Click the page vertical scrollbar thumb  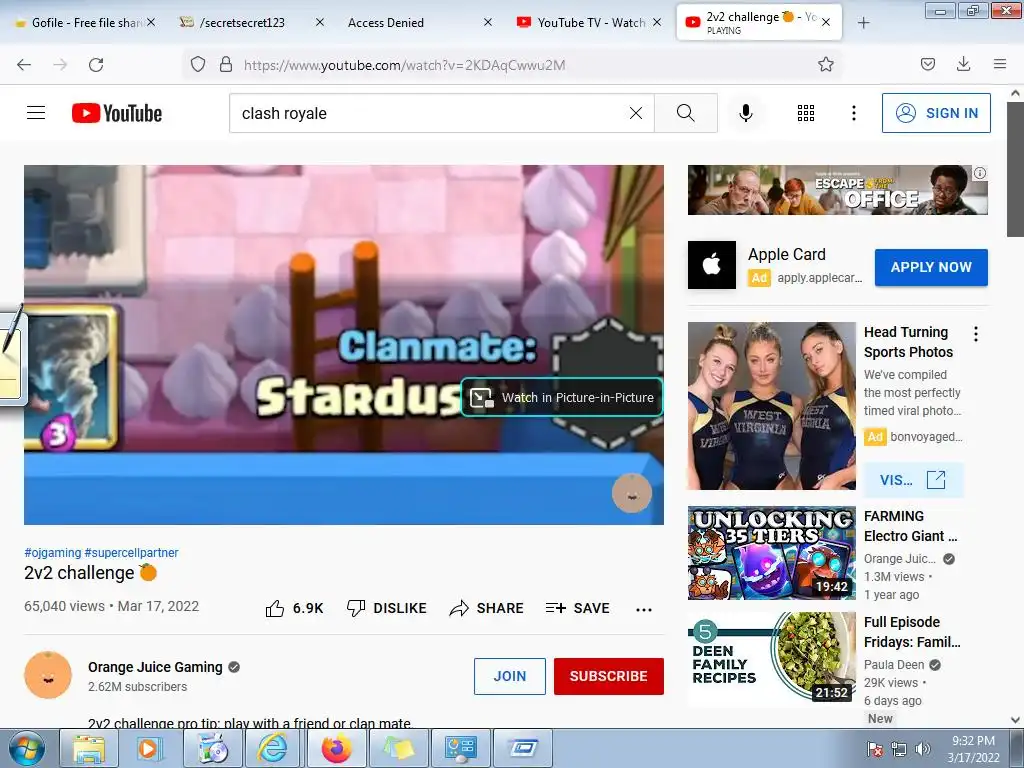[x=1015, y=171]
